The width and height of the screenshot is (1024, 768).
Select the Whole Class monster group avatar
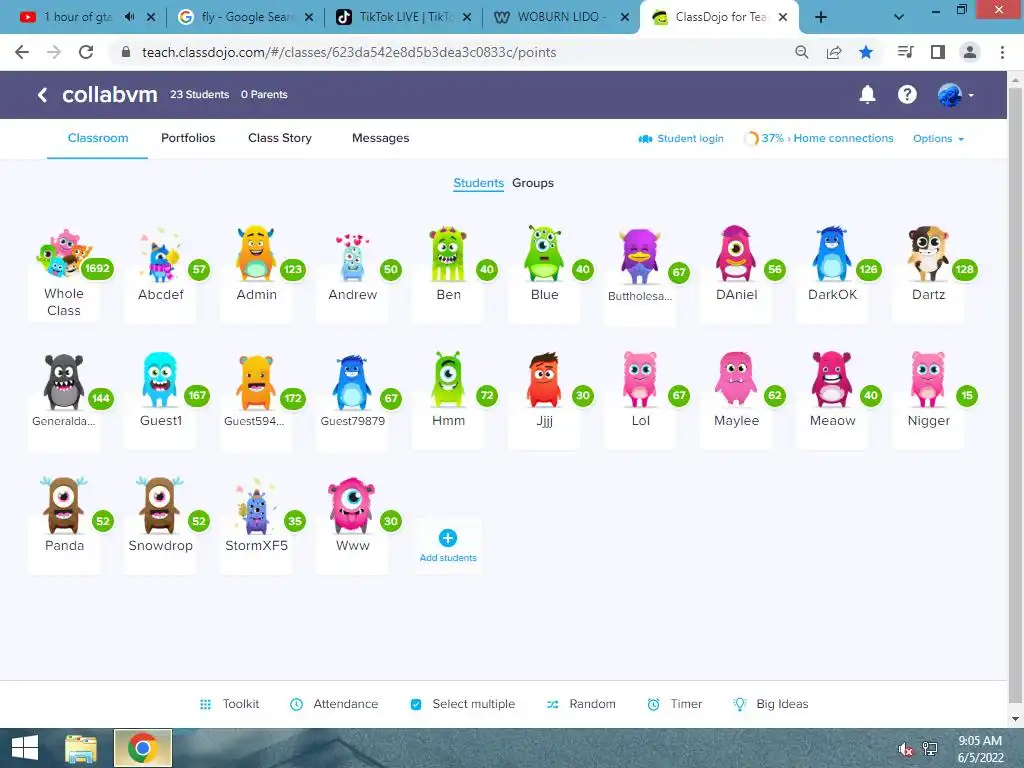[63, 253]
